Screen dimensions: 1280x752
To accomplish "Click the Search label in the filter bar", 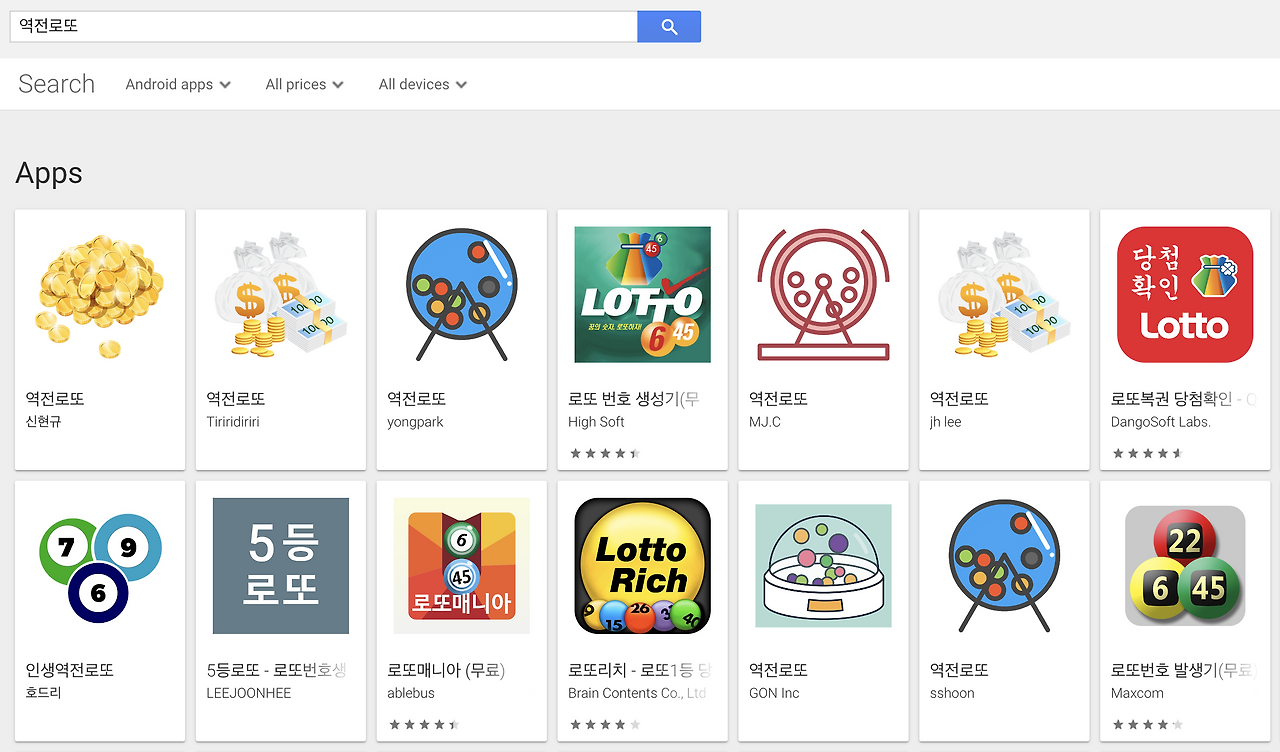I will pyautogui.click(x=56, y=84).
